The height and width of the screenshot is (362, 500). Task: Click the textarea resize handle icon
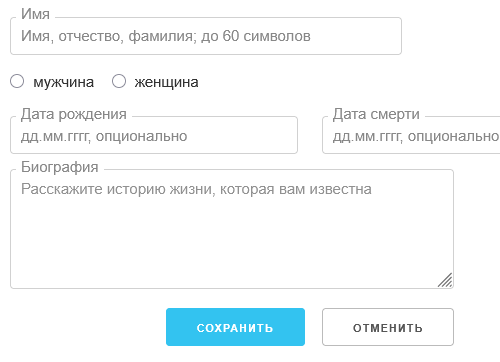tap(445, 280)
